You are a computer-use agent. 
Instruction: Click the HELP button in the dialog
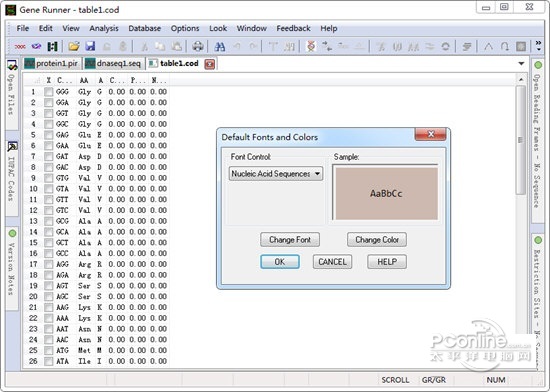pos(387,262)
